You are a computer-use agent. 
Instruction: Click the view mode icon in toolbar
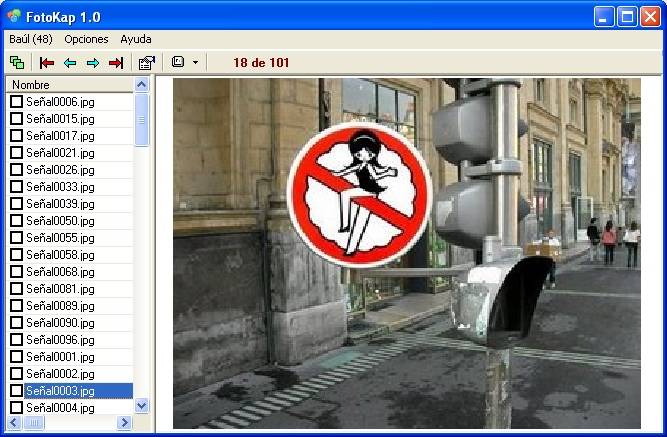(x=178, y=62)
